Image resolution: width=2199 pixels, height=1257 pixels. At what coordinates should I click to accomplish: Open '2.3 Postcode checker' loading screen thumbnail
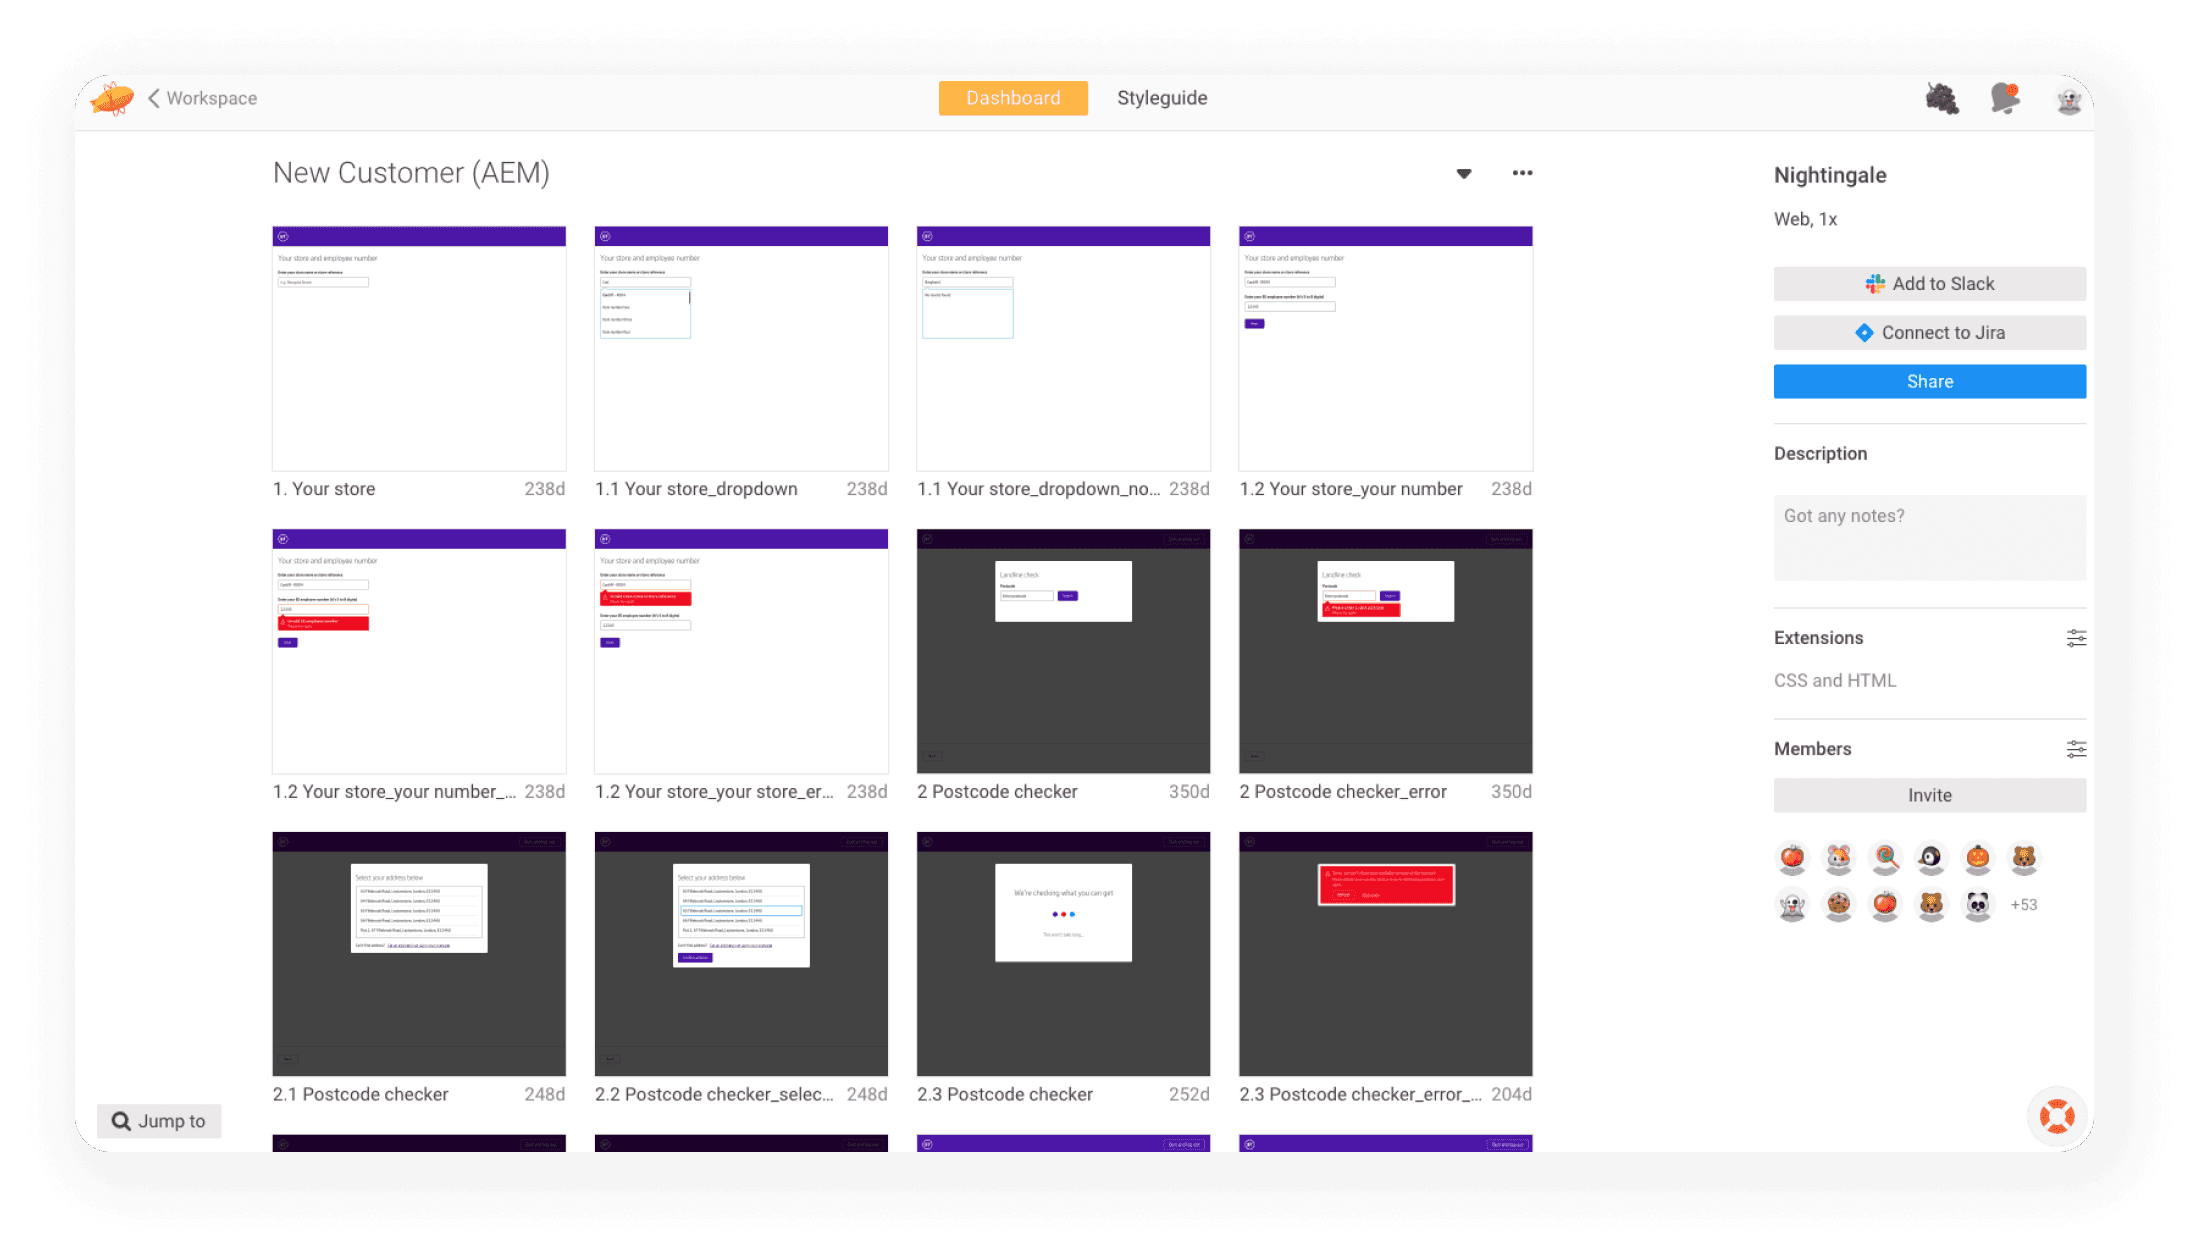pos(1063,954)
